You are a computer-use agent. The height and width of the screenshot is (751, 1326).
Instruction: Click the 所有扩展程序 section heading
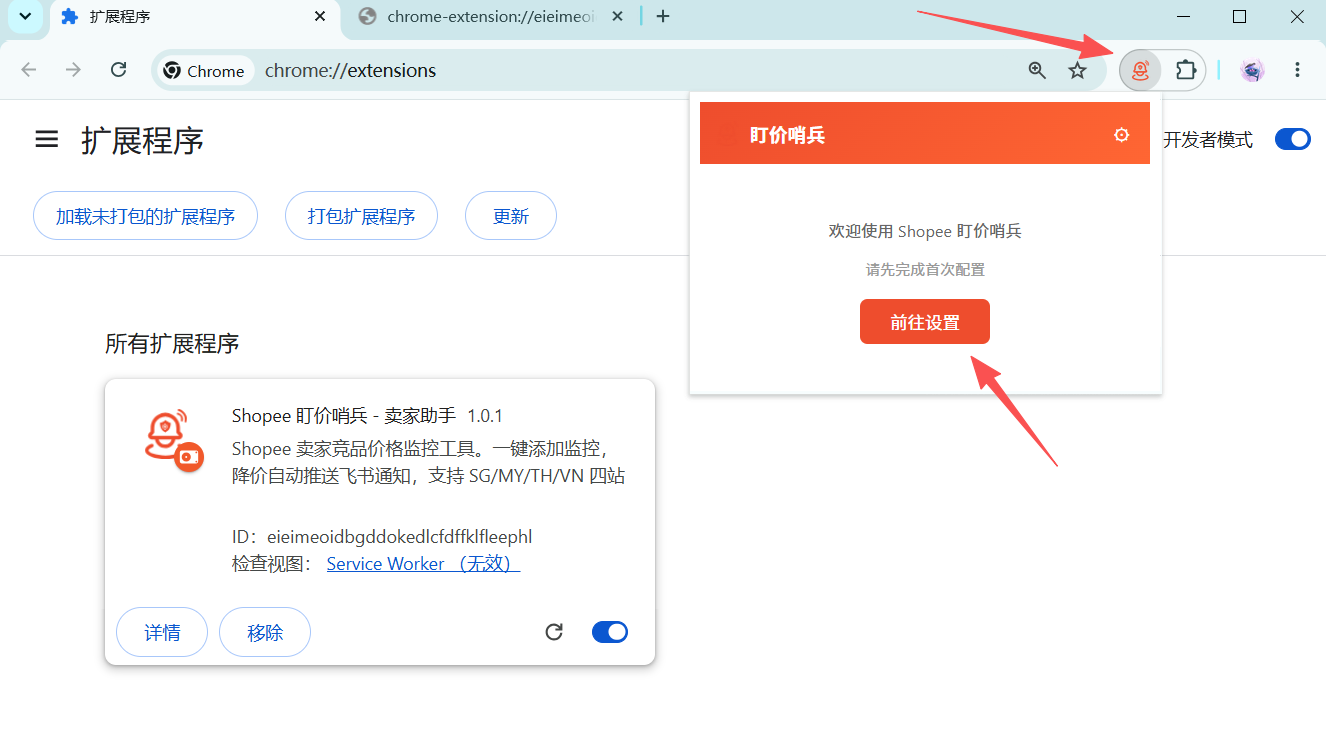click(172, 344)
